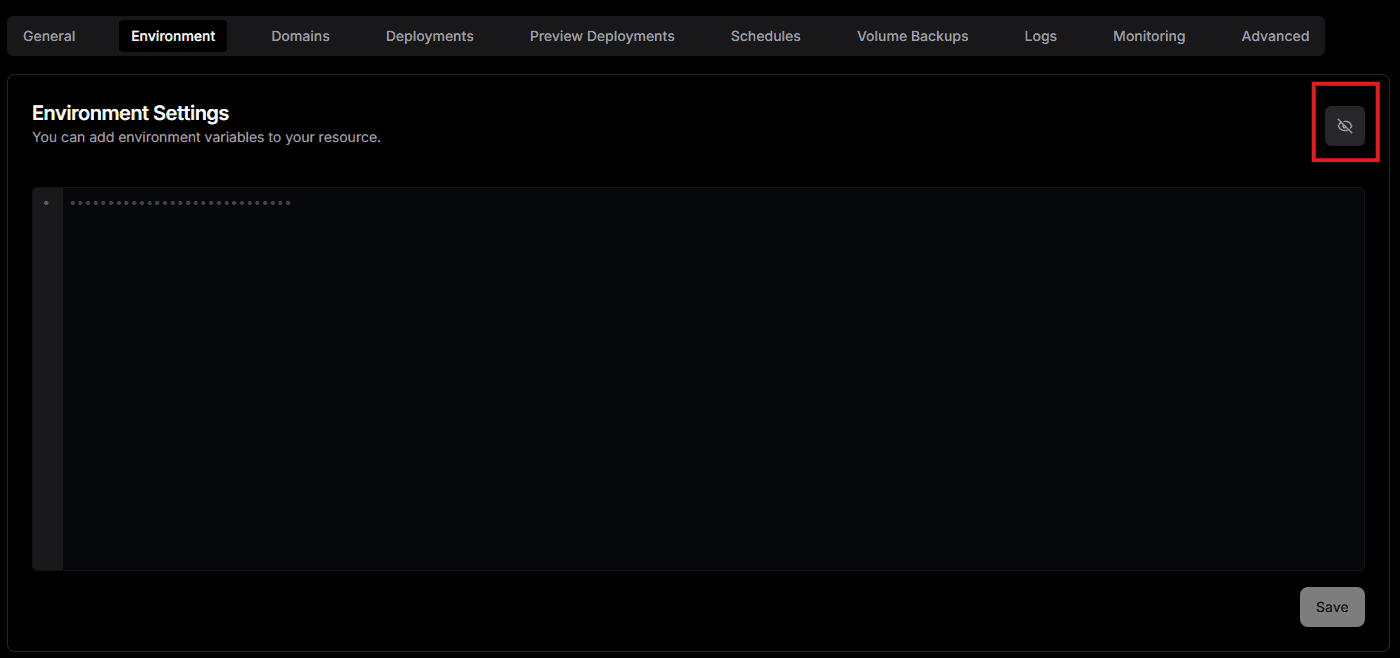Click the environment variables description text
The image size is (1400, 658).
pos(206,137)
